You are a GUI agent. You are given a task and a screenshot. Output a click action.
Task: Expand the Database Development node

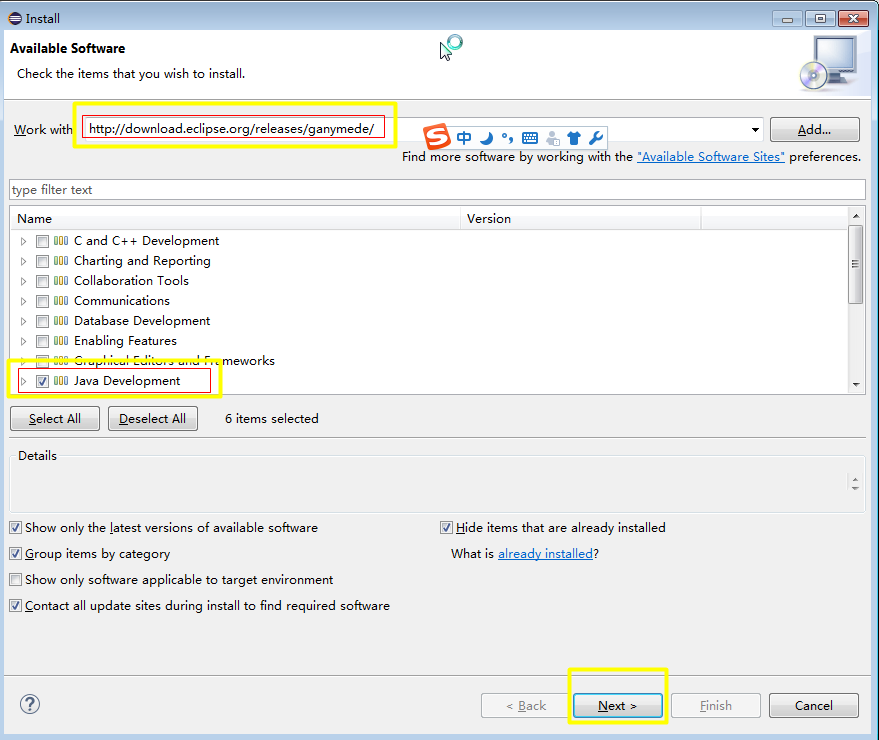23,321
